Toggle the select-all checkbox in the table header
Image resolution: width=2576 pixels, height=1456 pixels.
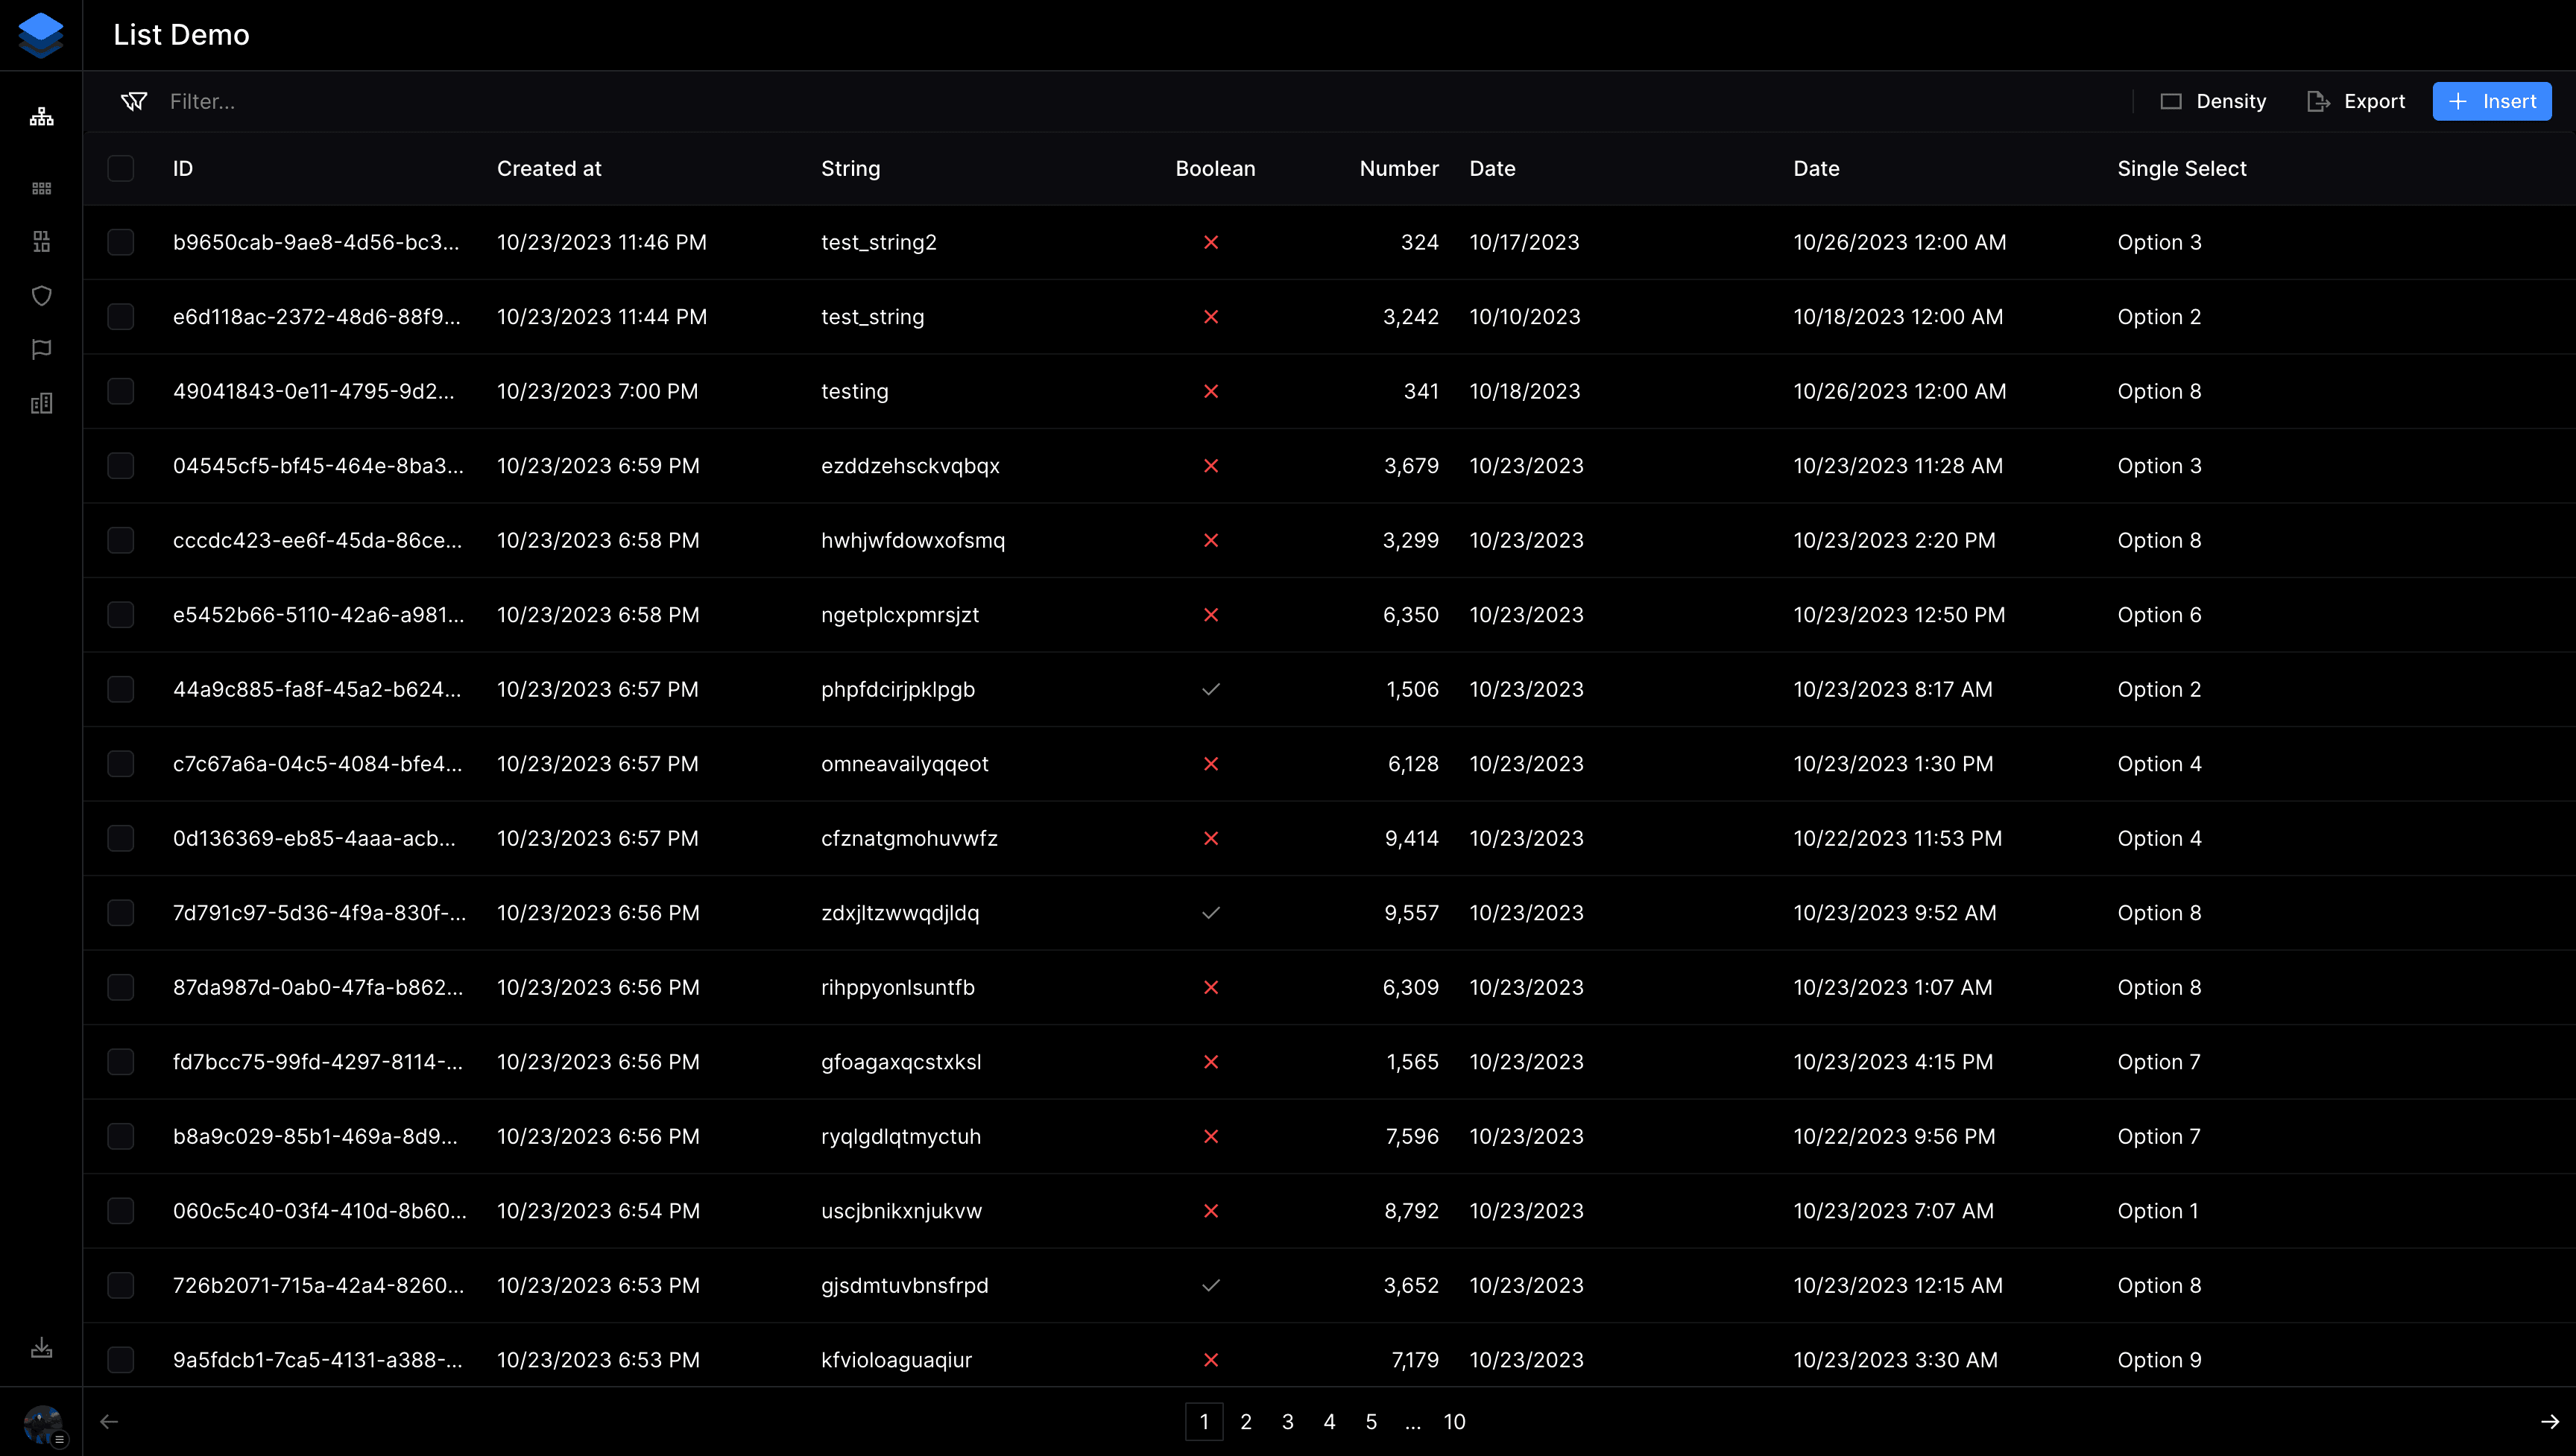120,168
